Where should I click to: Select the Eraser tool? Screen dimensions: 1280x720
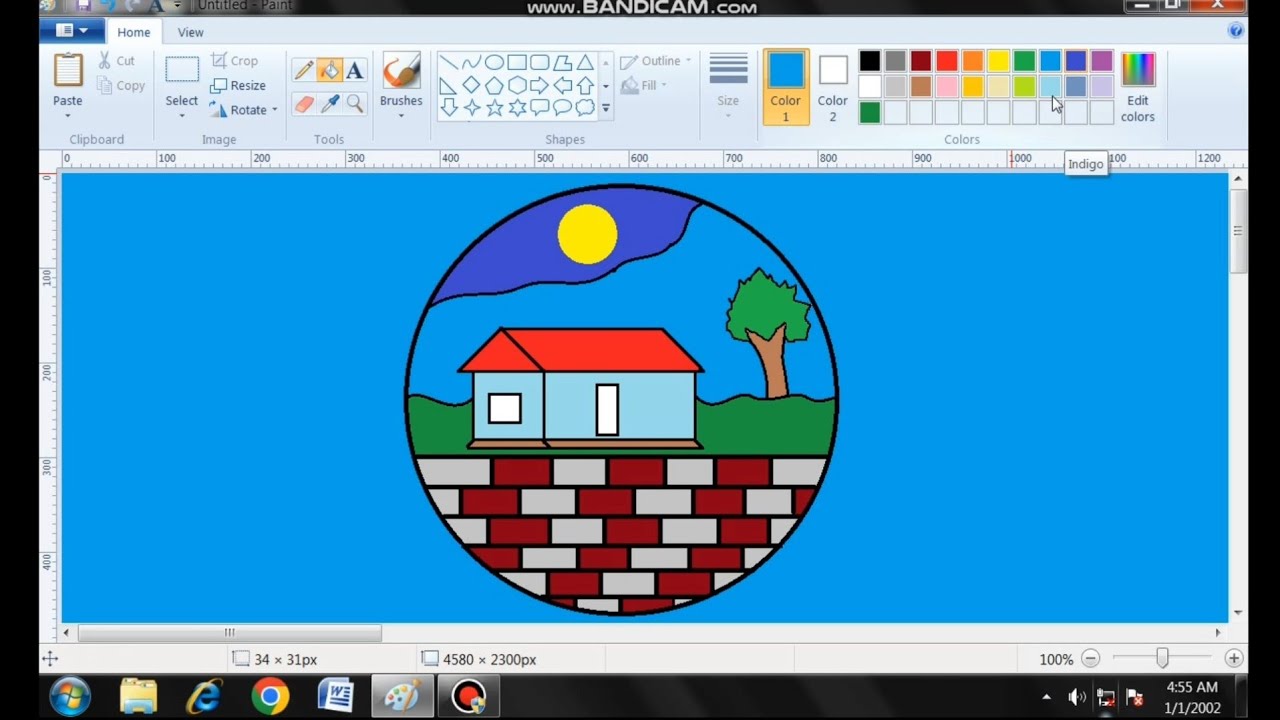pos(304,103)
